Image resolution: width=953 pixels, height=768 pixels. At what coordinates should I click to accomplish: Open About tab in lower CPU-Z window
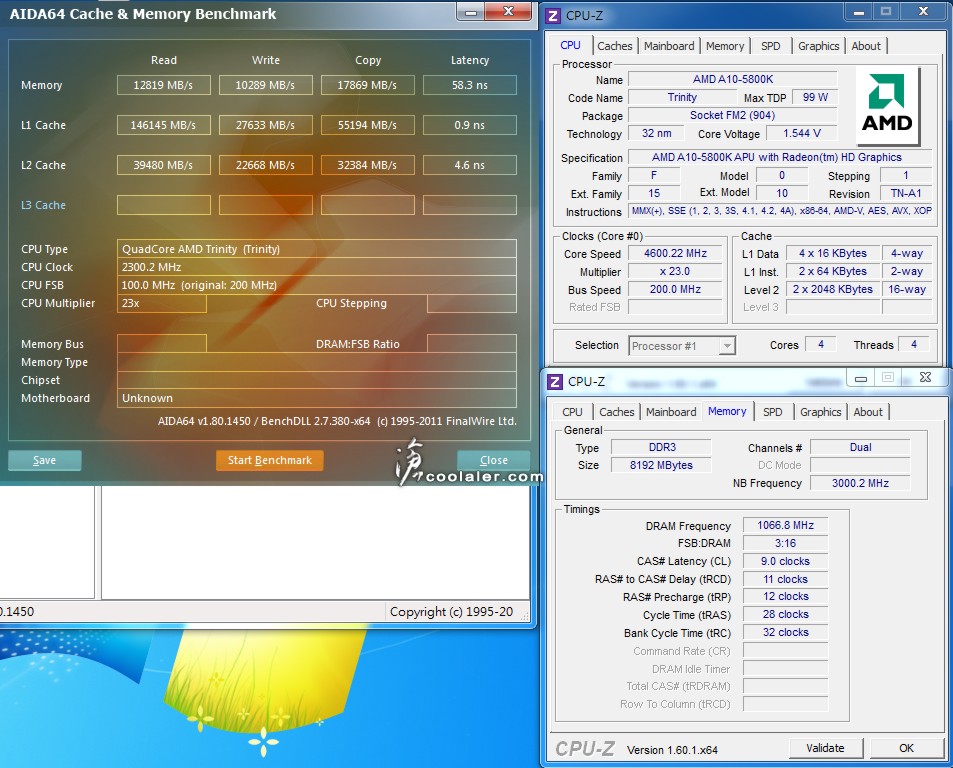click(x=868, y=412)
